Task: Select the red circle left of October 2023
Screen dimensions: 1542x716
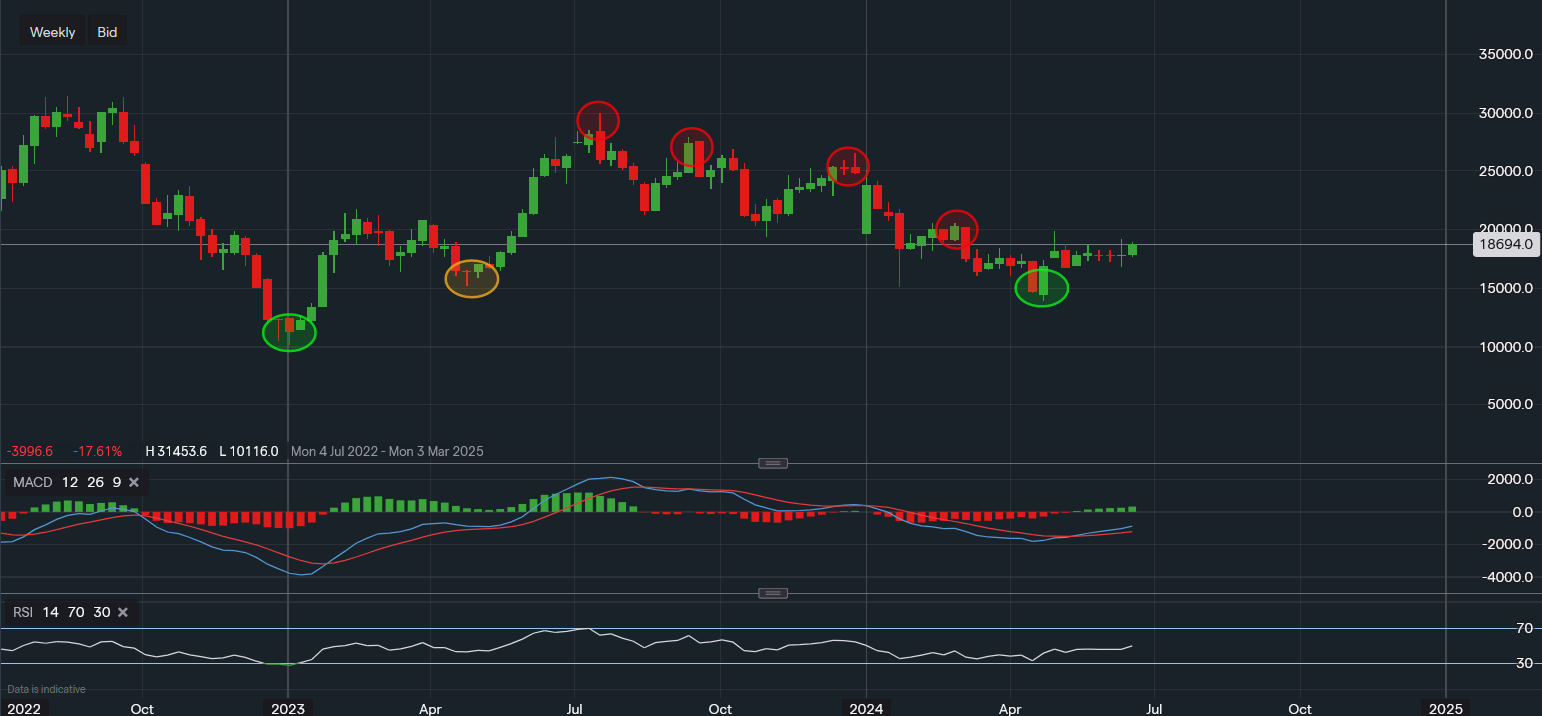Action: point(691,147)
